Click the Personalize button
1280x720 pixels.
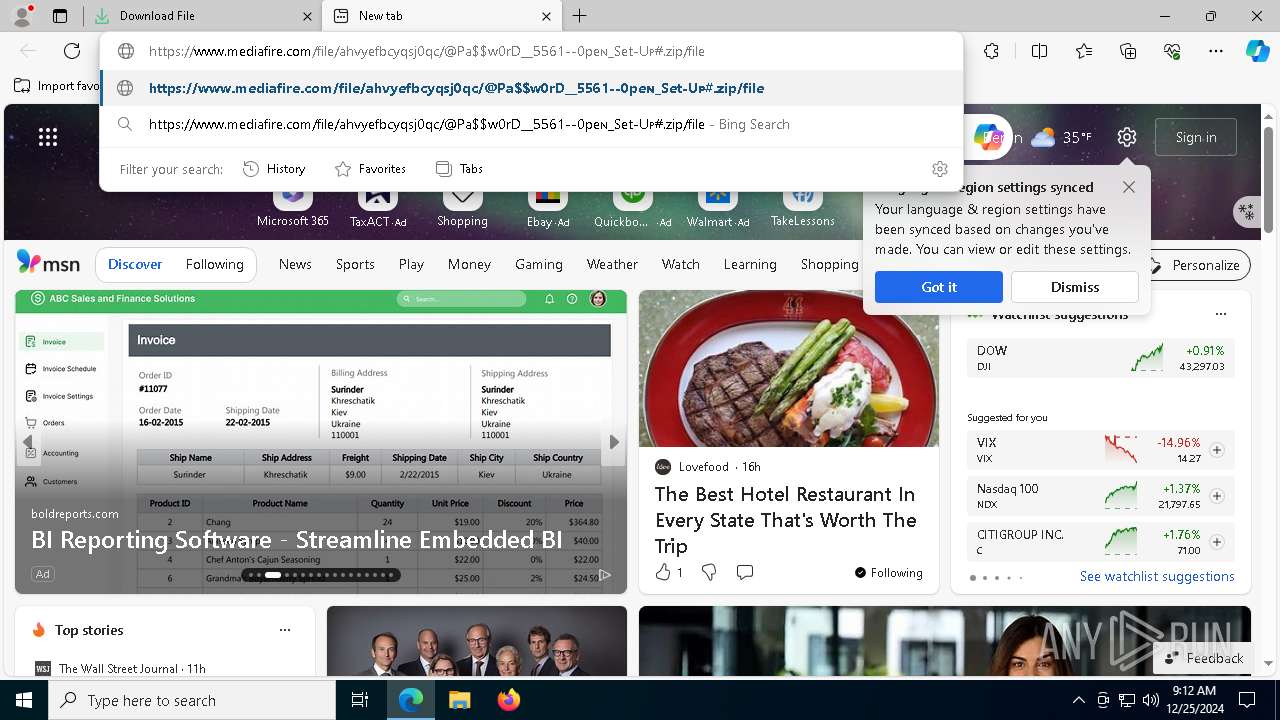(1194, 265)
